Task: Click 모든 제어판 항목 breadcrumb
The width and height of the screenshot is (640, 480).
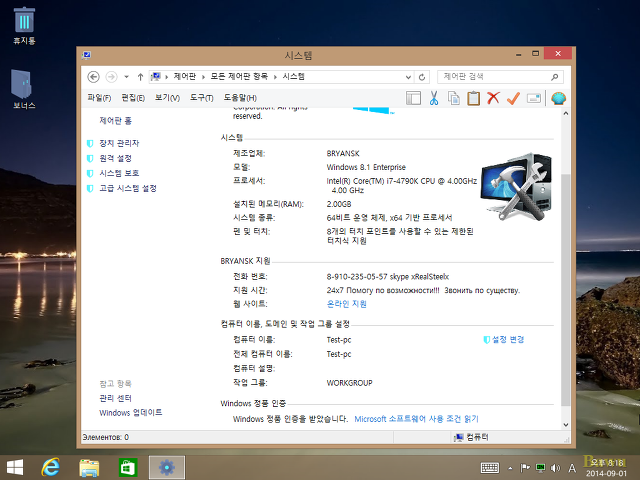Action: pyautogui.click(x=239, y=76)
